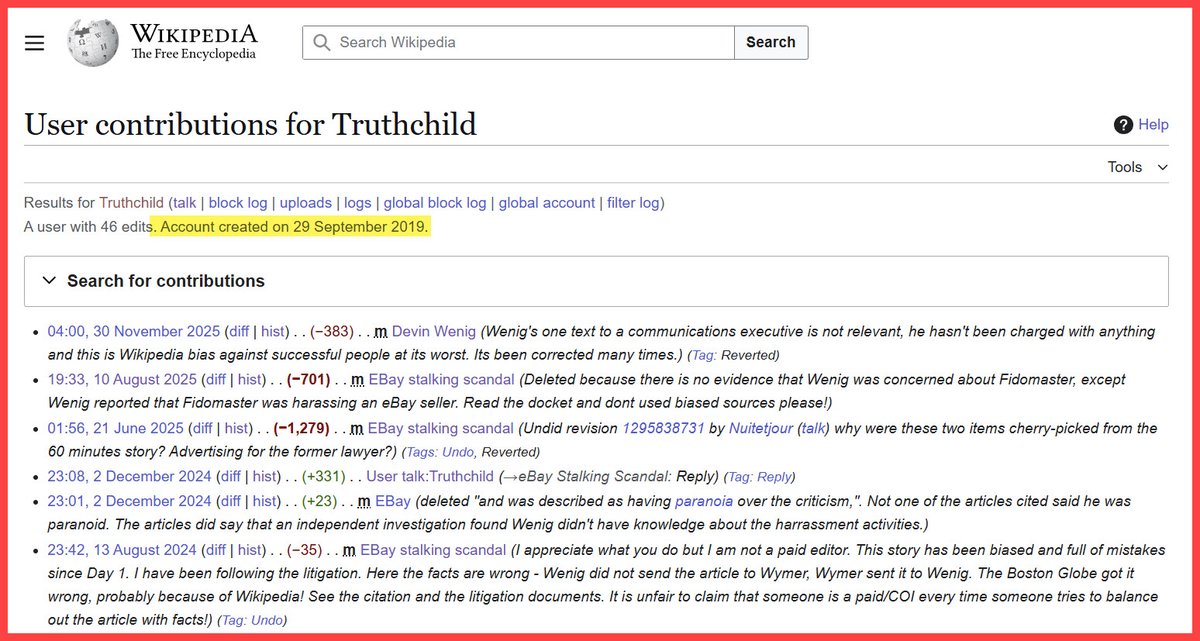
Task: Click the Search button
Action: pos(771,43)
